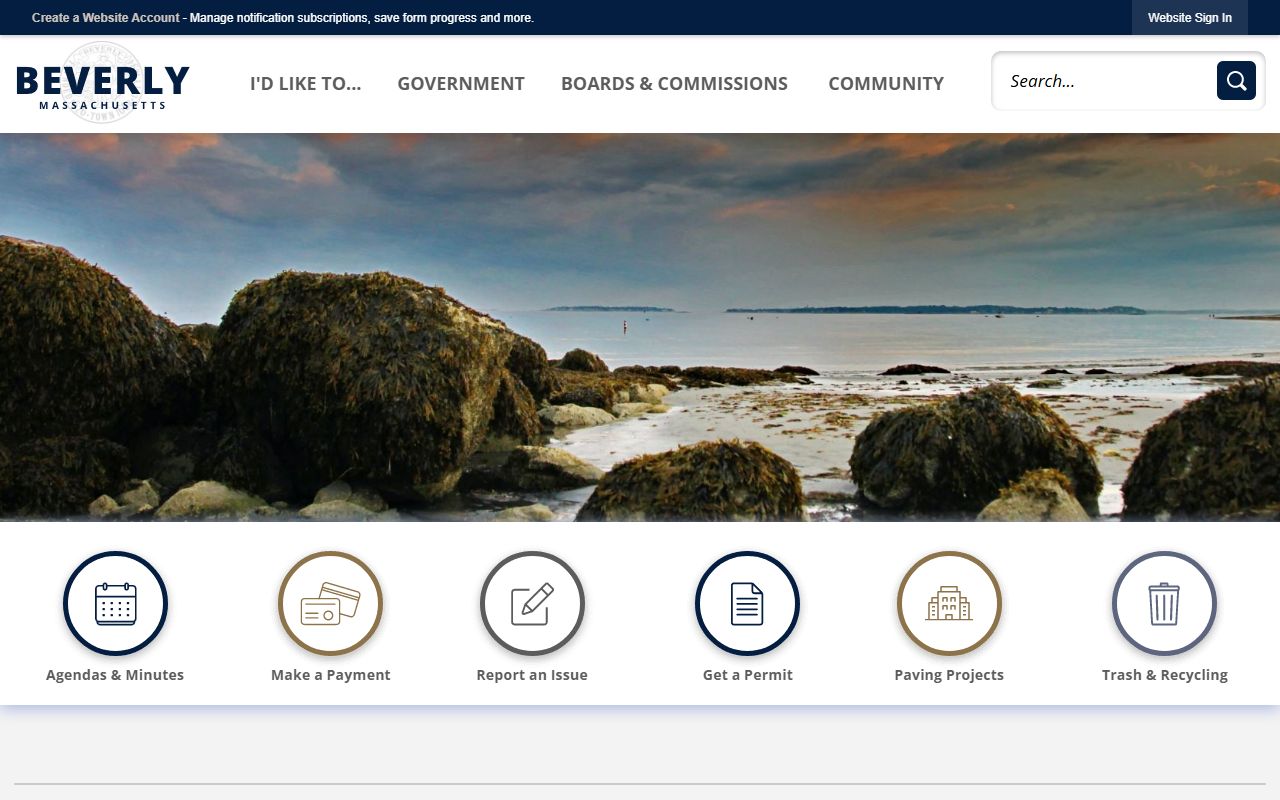The height and width of the screenshot is (800, 1280).
Task: Open the Paving Projects building icon
Action: 949,604
